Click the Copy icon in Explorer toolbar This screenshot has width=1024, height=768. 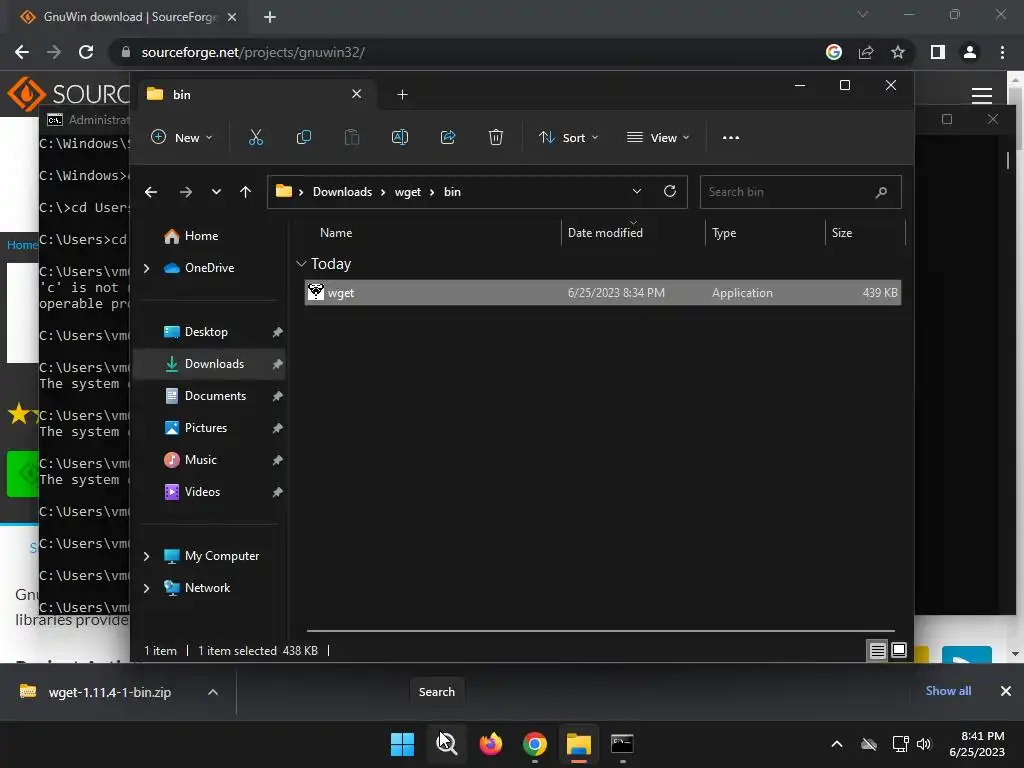click(x=304, y=137)
